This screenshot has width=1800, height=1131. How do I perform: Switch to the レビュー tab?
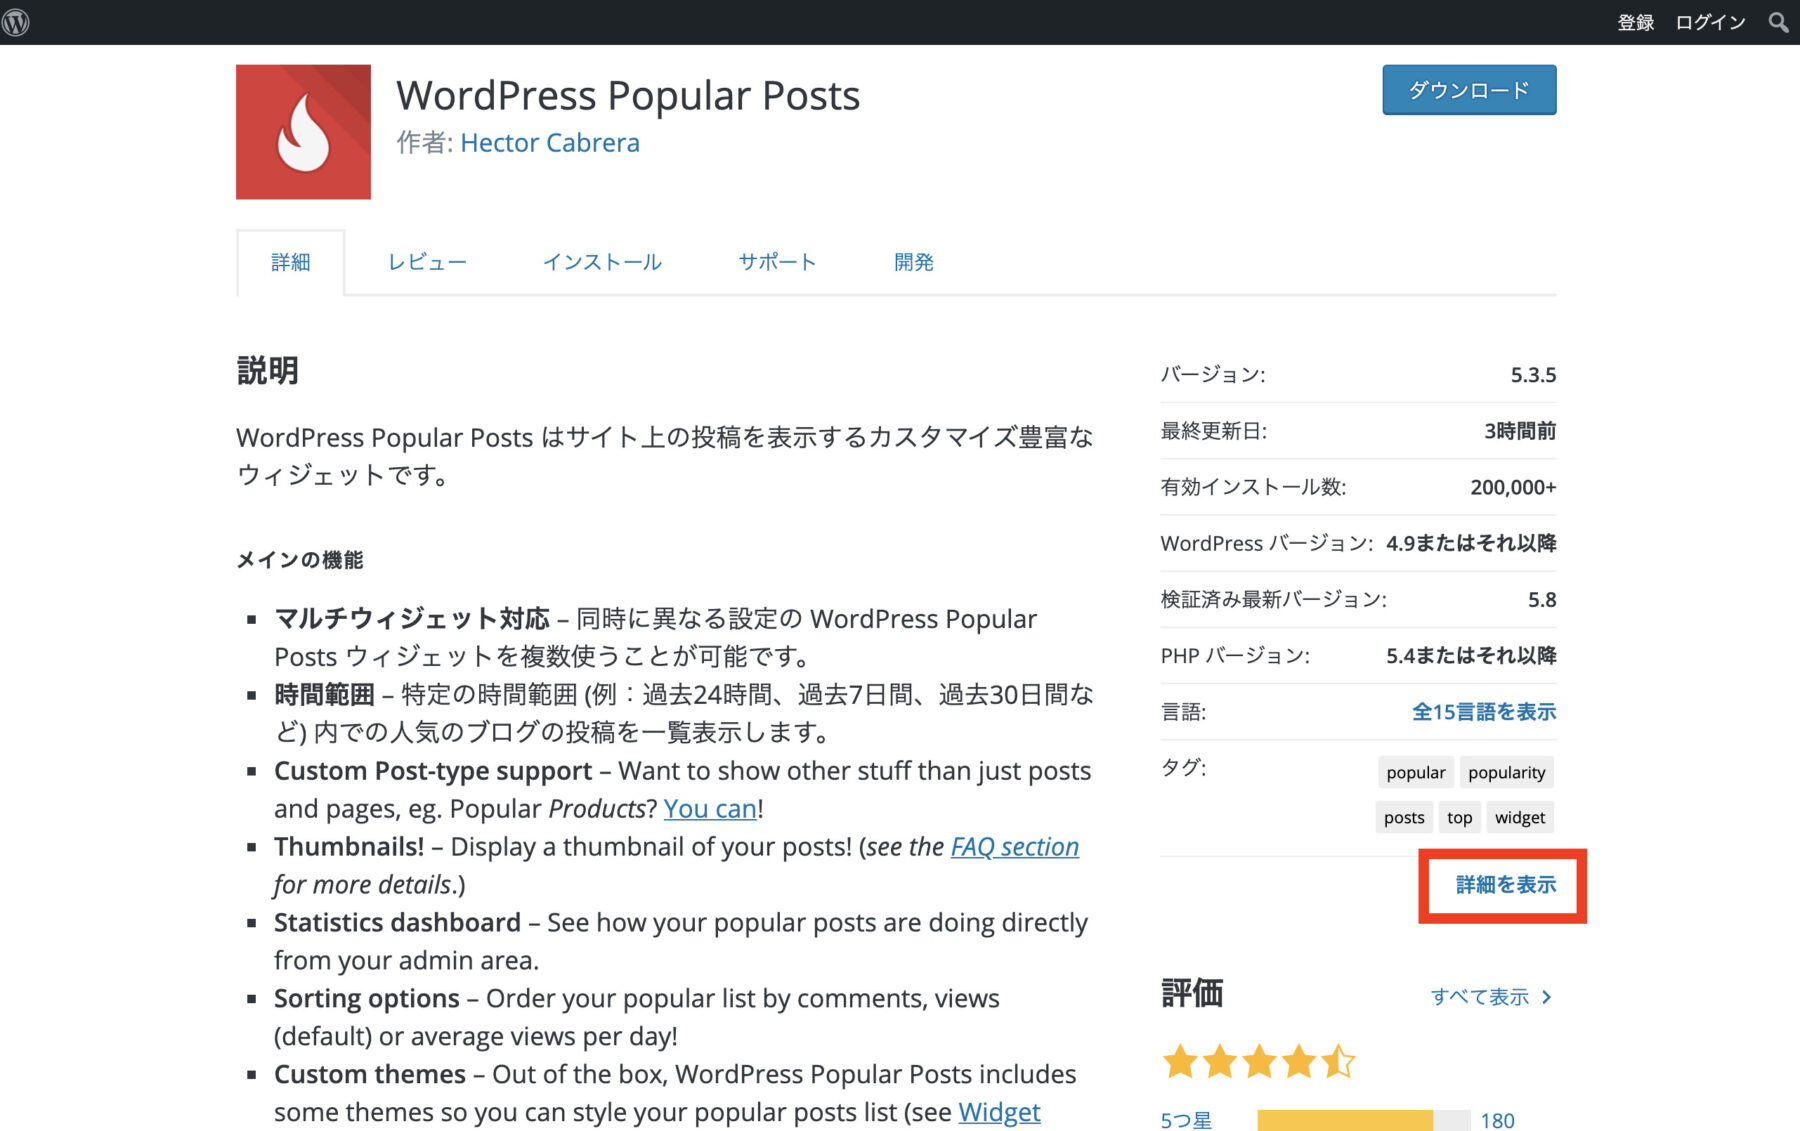(x=427, y=262)
